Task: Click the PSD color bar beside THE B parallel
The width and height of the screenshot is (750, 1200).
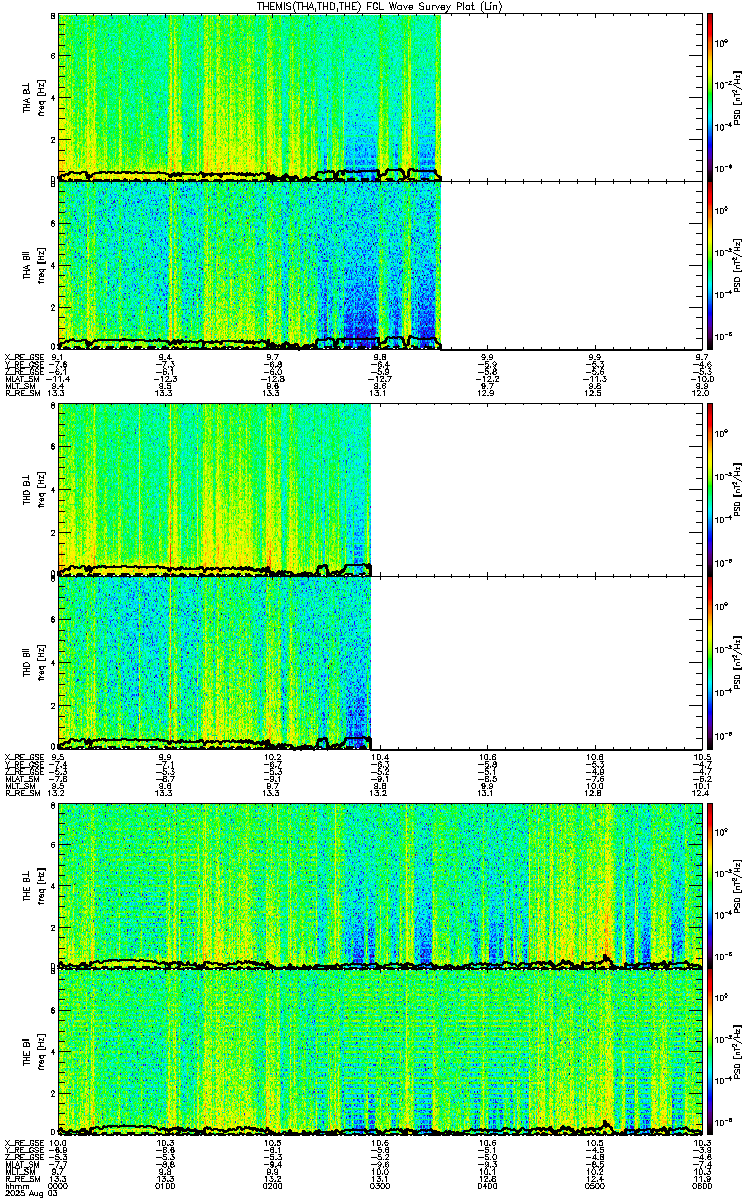Action: click(x=710, y=1053)
